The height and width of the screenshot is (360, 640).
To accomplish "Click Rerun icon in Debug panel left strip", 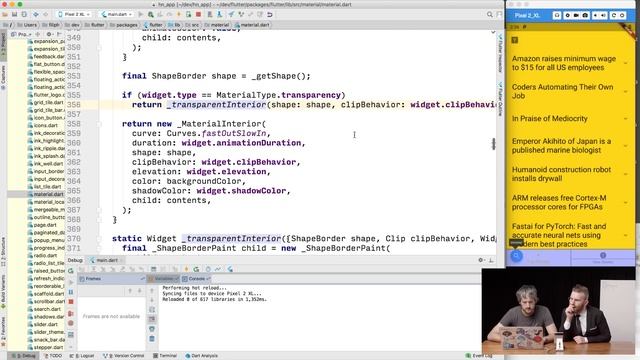I will coord(71,271).
